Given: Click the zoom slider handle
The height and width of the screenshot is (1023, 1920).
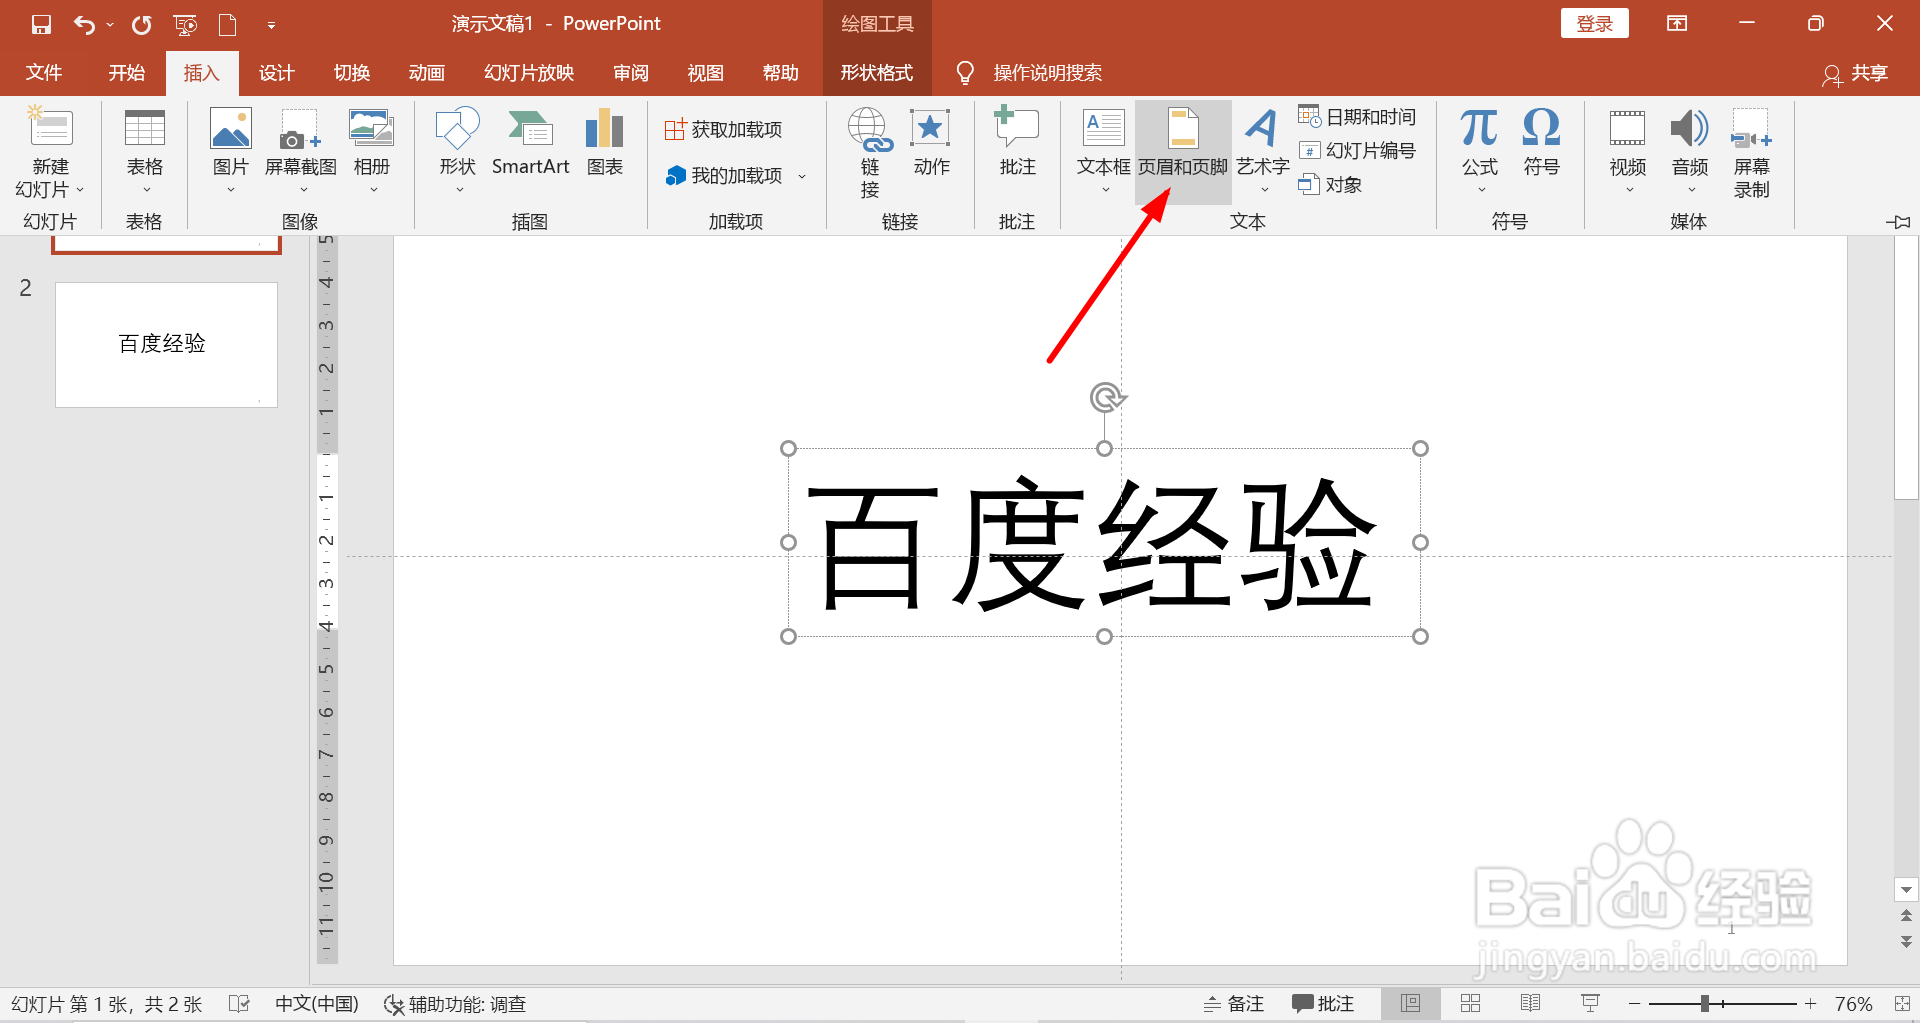Looking at the screenshot, I should click(1705, 1004).
